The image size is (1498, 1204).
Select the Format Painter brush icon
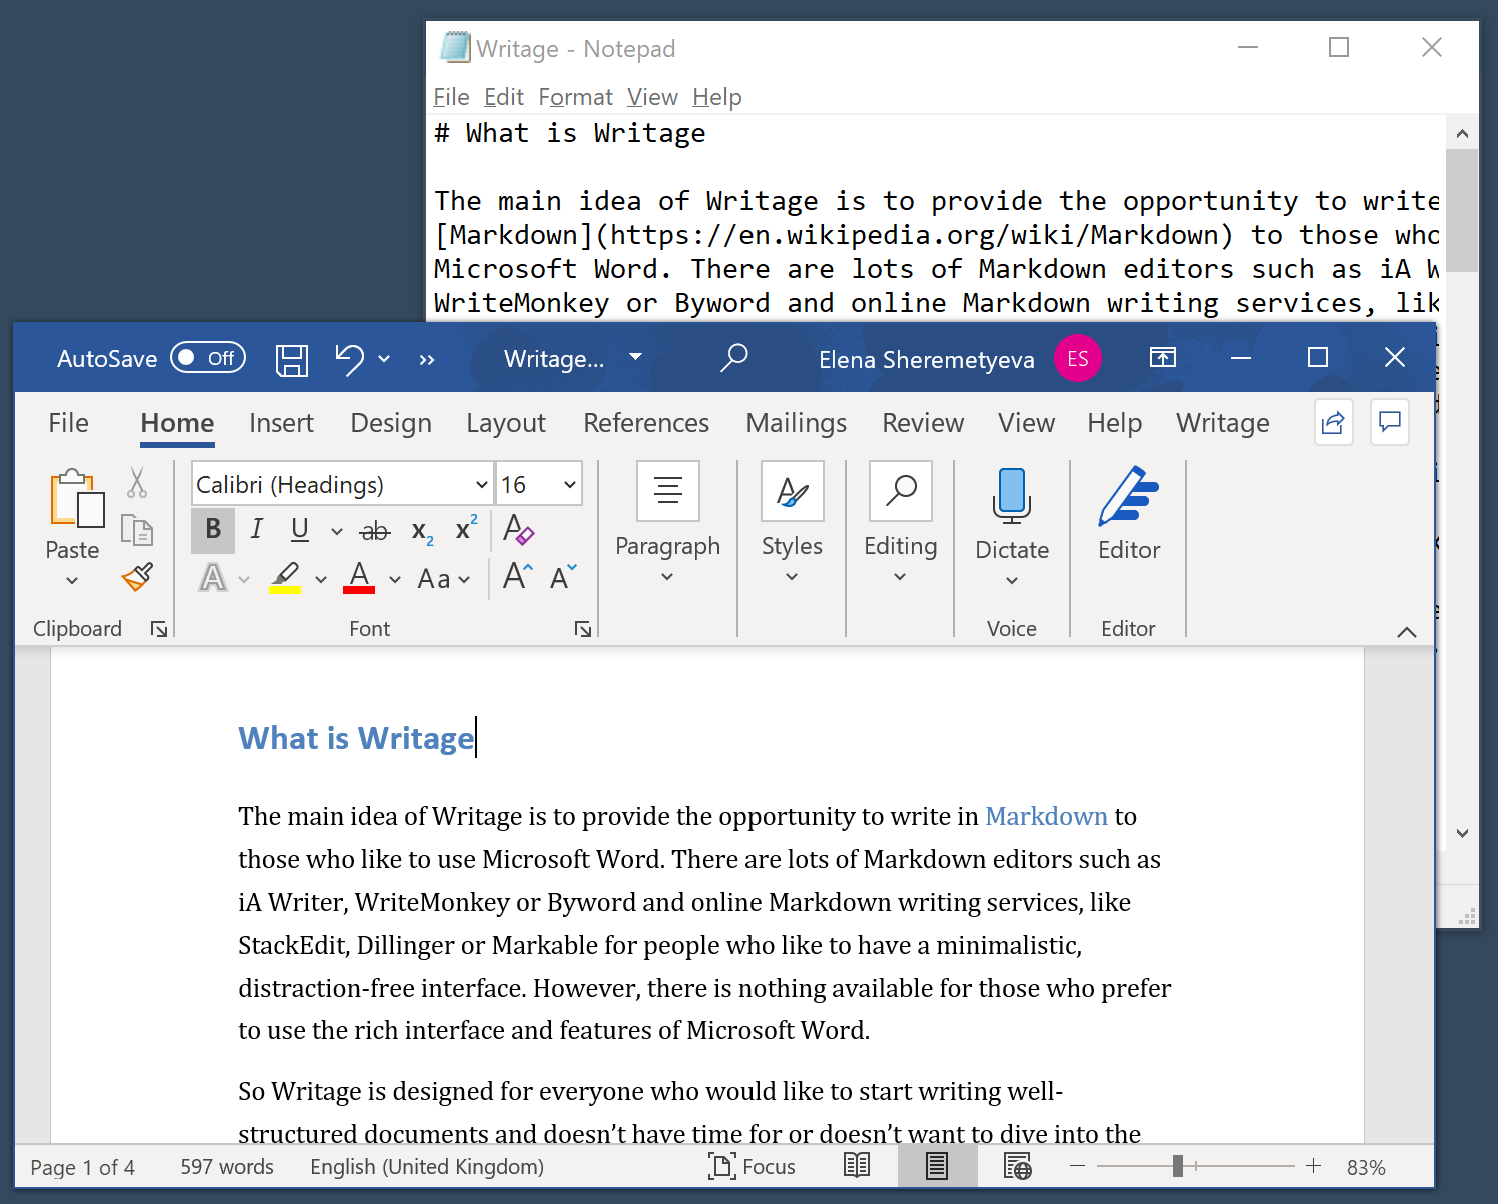coord(137,577)
